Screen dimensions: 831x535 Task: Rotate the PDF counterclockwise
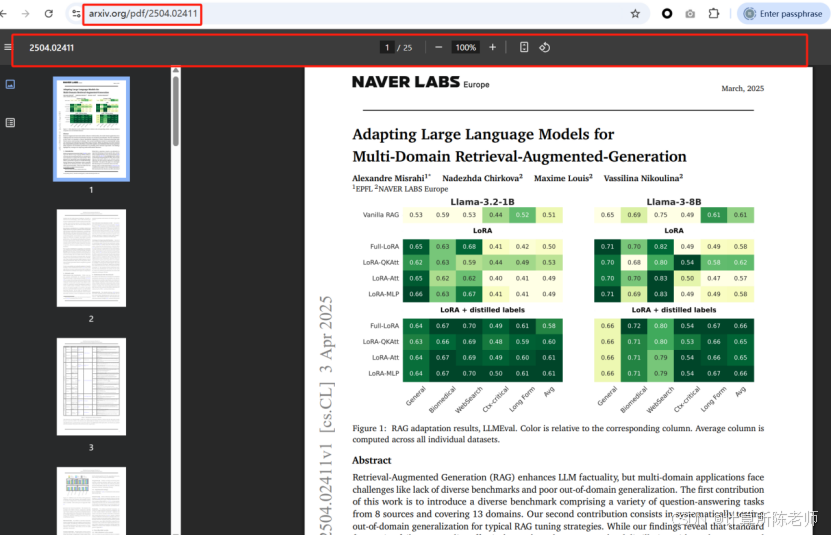[x=544, y=47]
